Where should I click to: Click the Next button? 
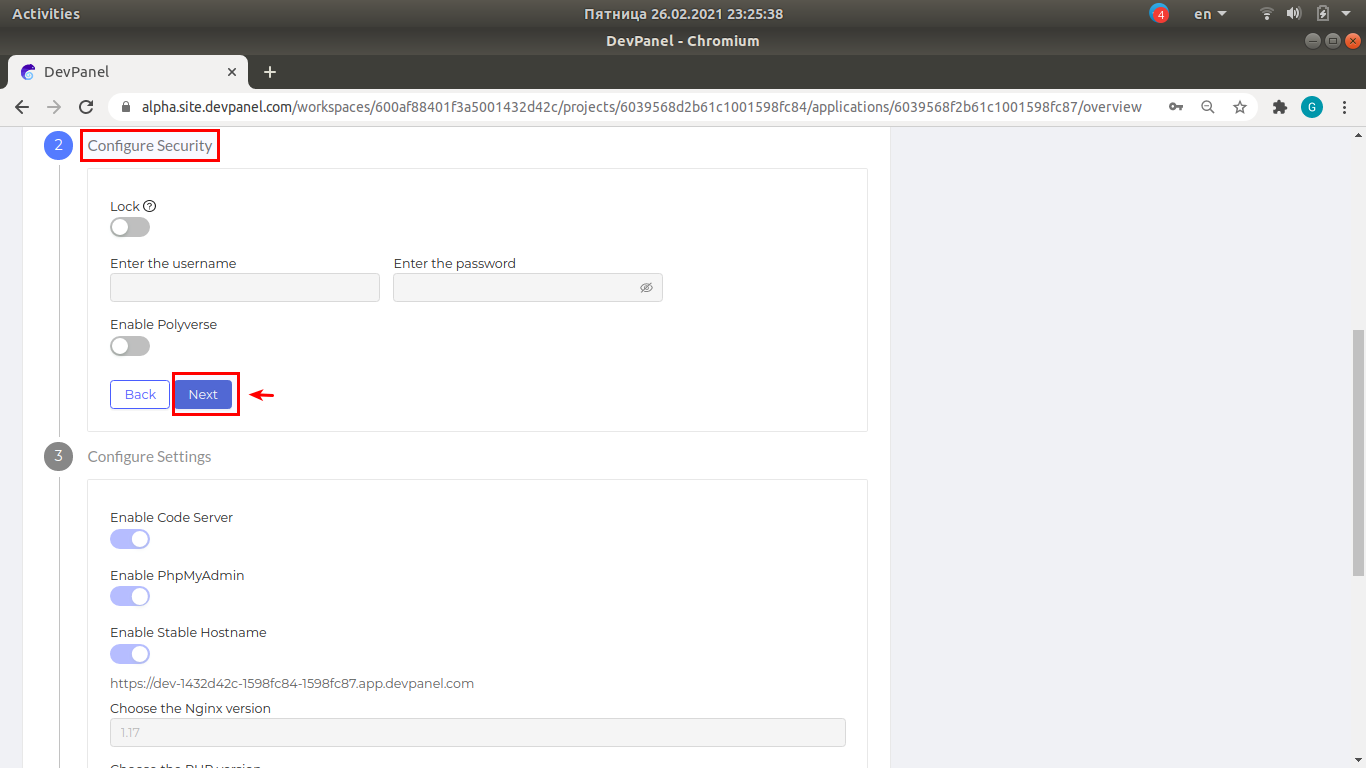click(204, 394)
